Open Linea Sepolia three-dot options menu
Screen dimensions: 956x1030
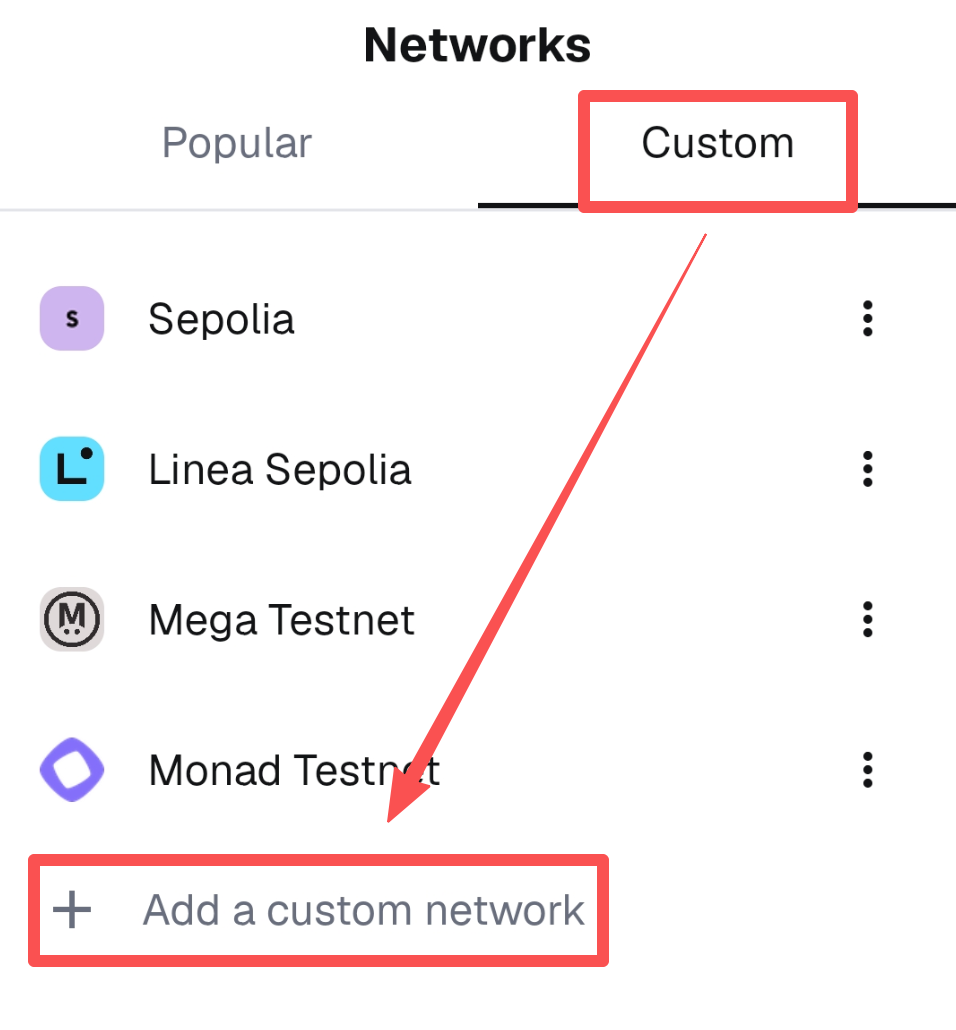(867, 469)
